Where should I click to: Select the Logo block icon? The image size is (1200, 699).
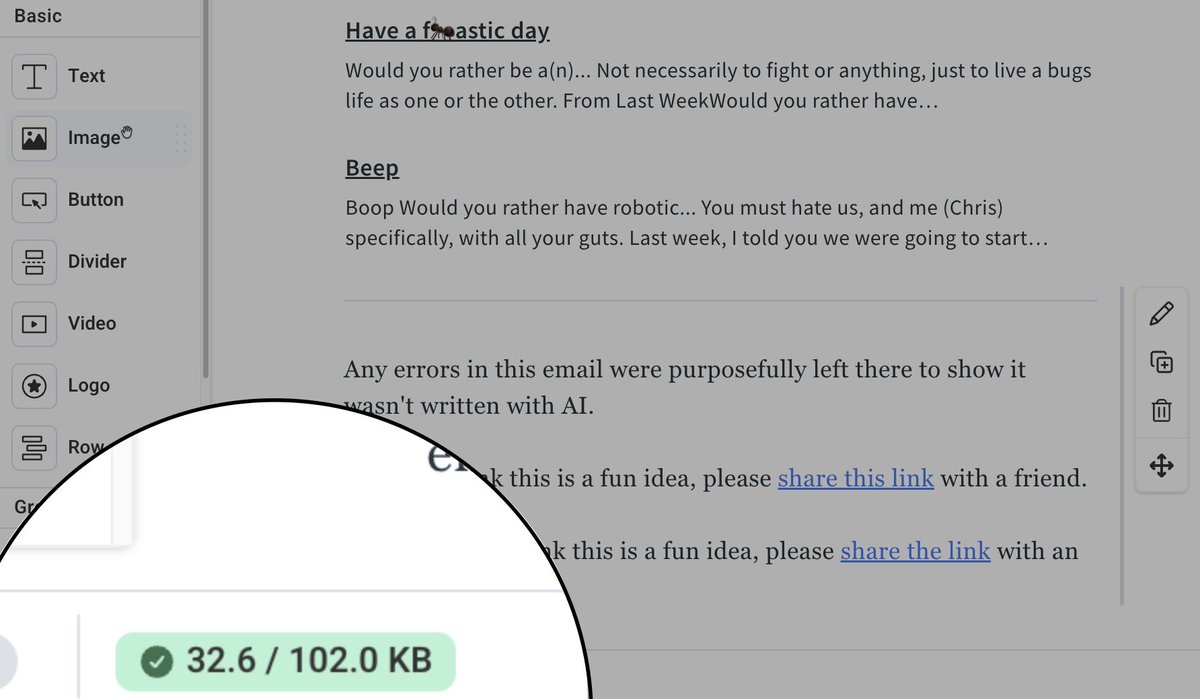[x=34, y=386]
